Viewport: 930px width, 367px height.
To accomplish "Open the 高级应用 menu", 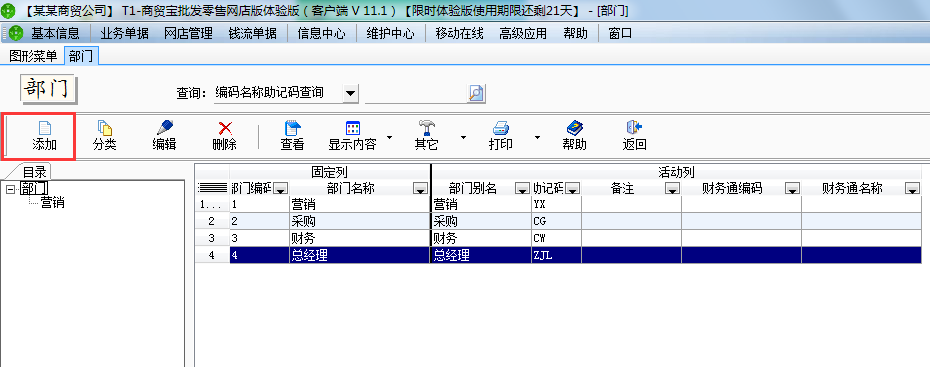I will (x=523, y=34).
